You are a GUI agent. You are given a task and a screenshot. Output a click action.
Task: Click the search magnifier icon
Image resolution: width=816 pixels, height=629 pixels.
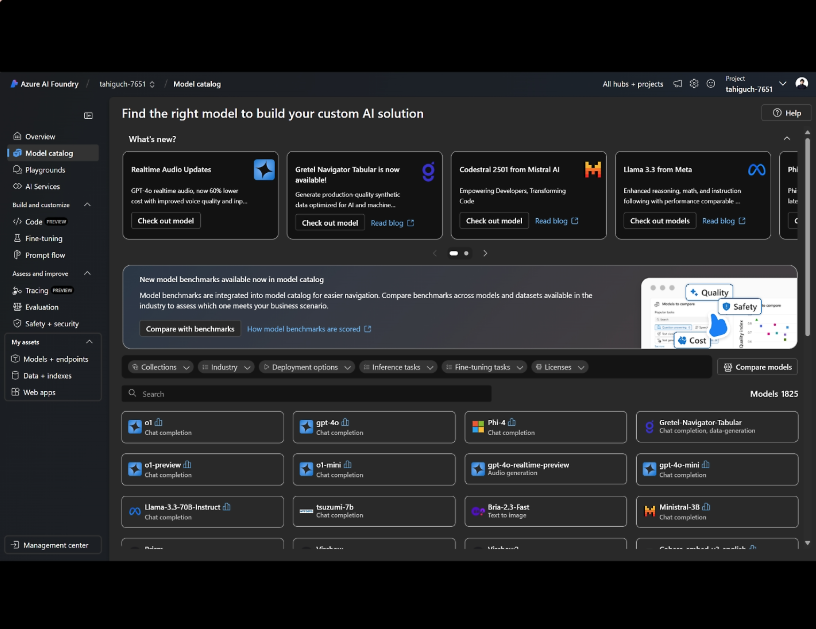[x=132, y=393]
